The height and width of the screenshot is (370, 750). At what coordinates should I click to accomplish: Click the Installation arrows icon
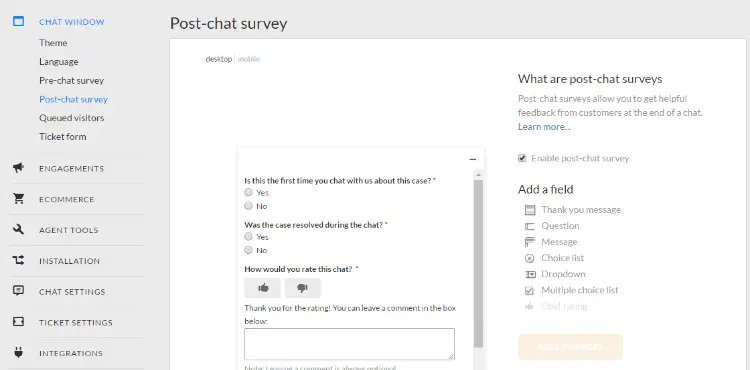18,261
